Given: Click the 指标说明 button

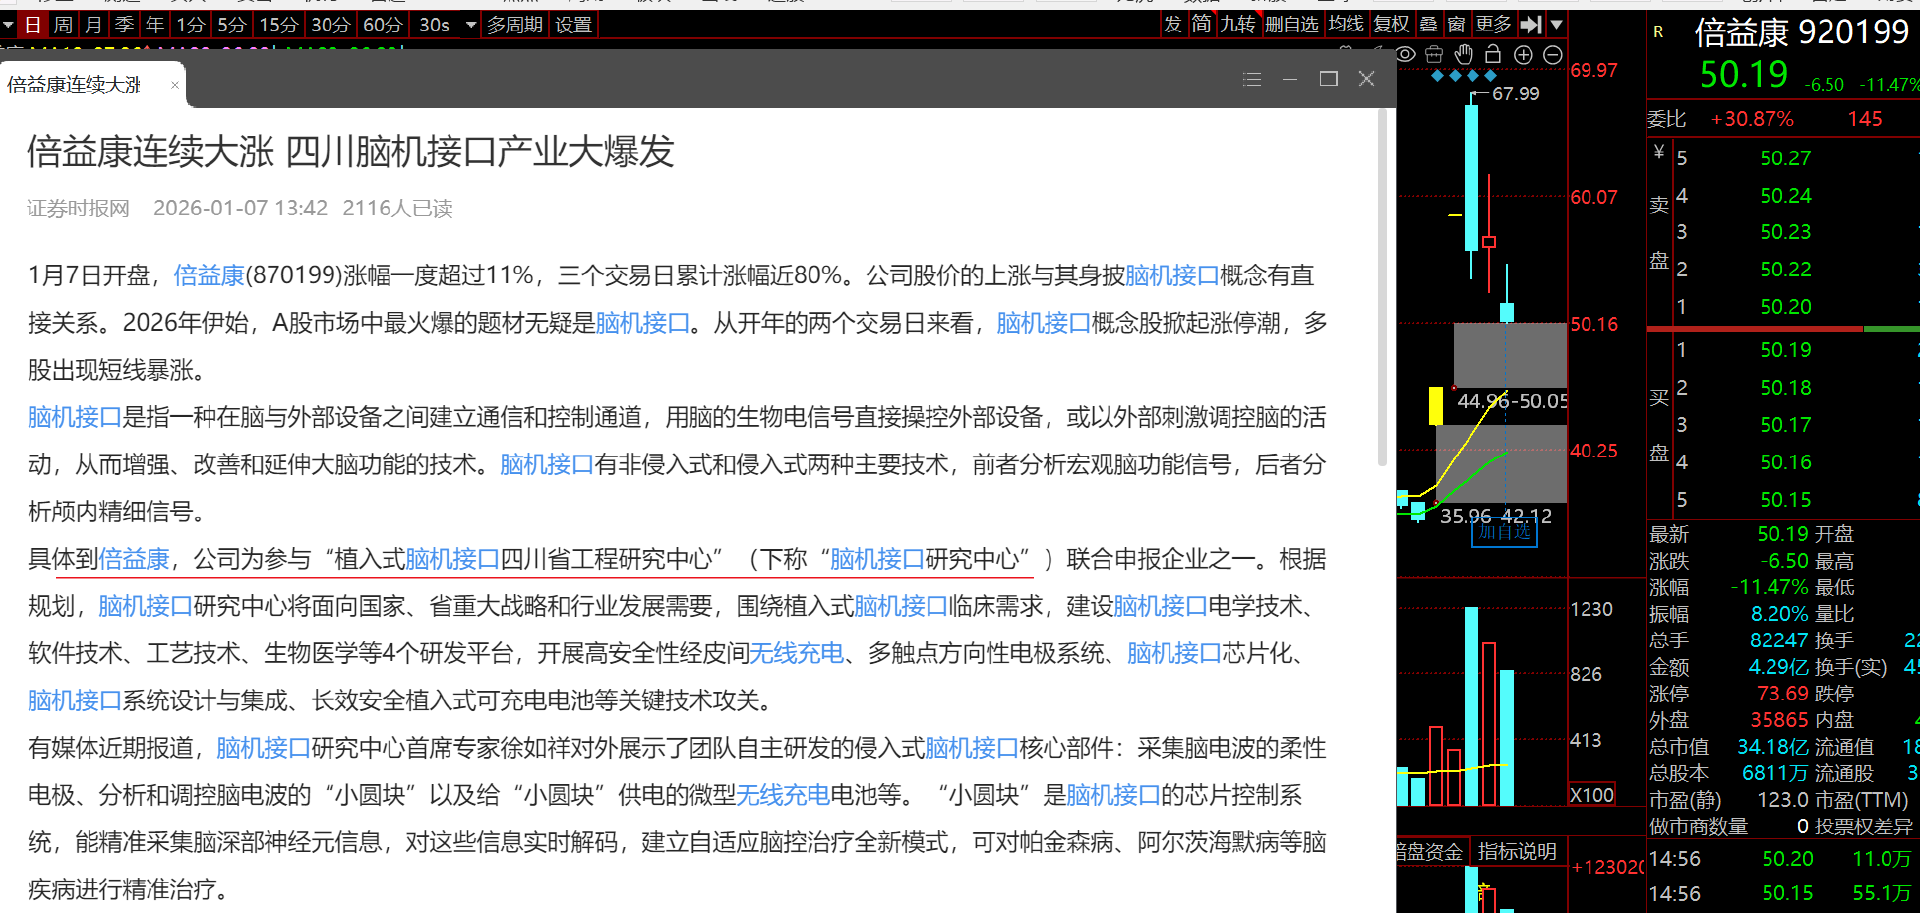Looking at the screenshot, I should click(1517, 851).
